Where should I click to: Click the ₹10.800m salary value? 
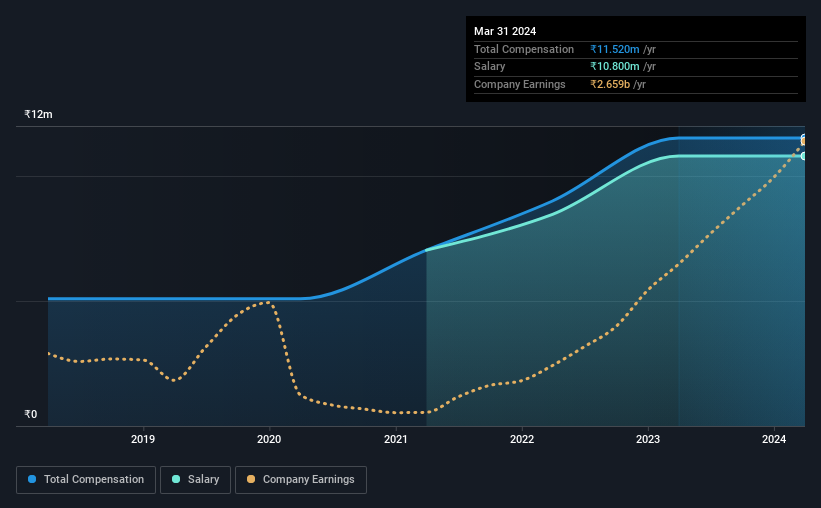click(615, 67)
